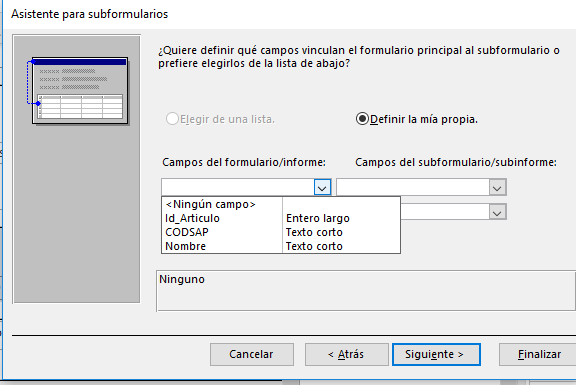The height and width of the screenshot is (385, 576).
Task: Click the 'Ninguno' link description box
Action: (x=366, y=291)
